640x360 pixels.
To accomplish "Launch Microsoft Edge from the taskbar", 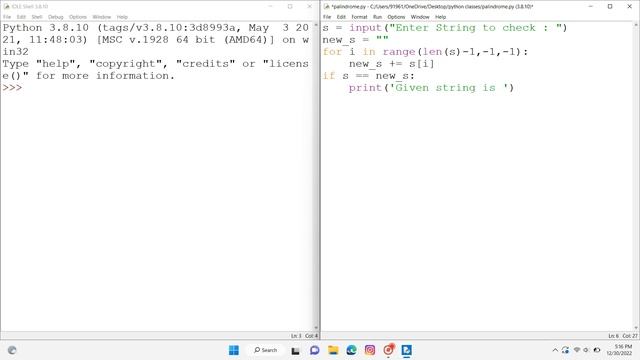I will pos(351,350).
